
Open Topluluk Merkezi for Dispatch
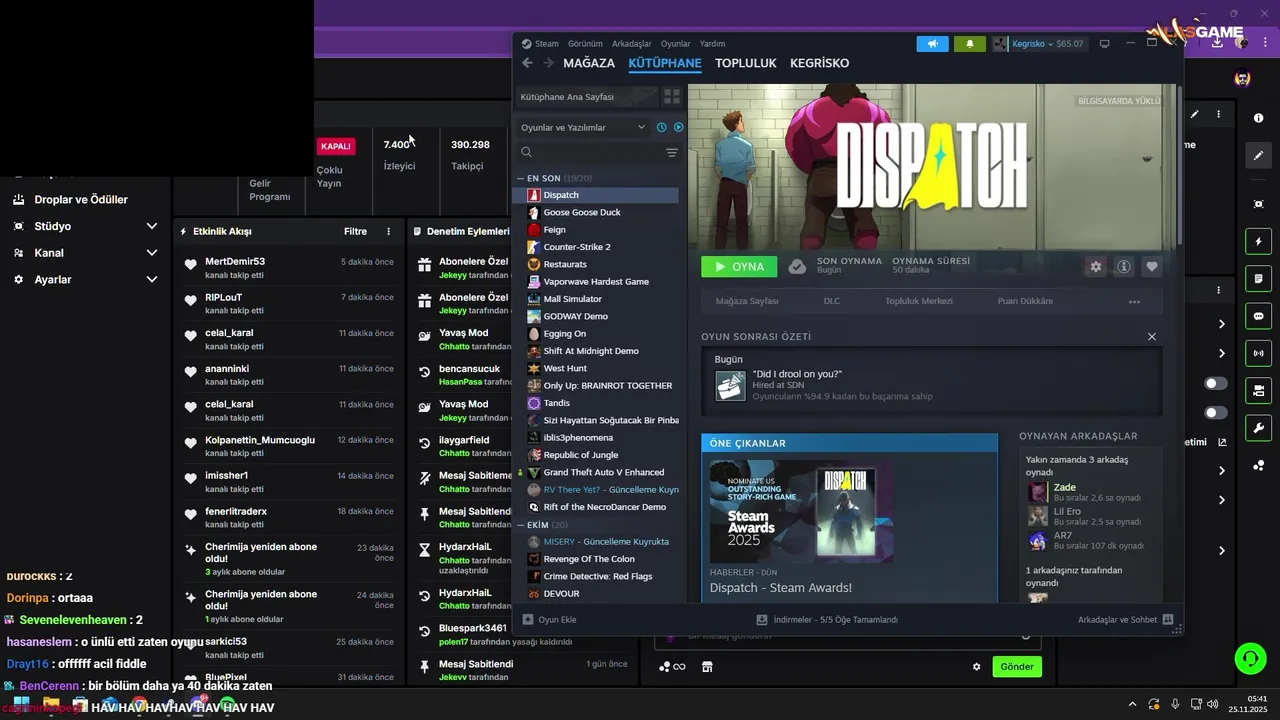click(x=919, y=301)
